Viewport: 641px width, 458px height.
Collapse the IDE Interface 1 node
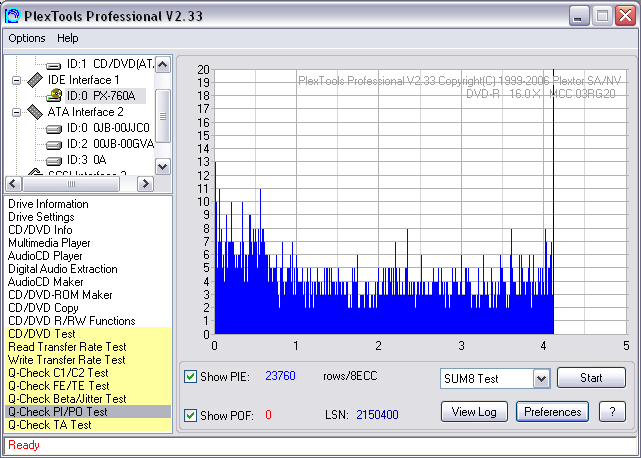[16, 80]
